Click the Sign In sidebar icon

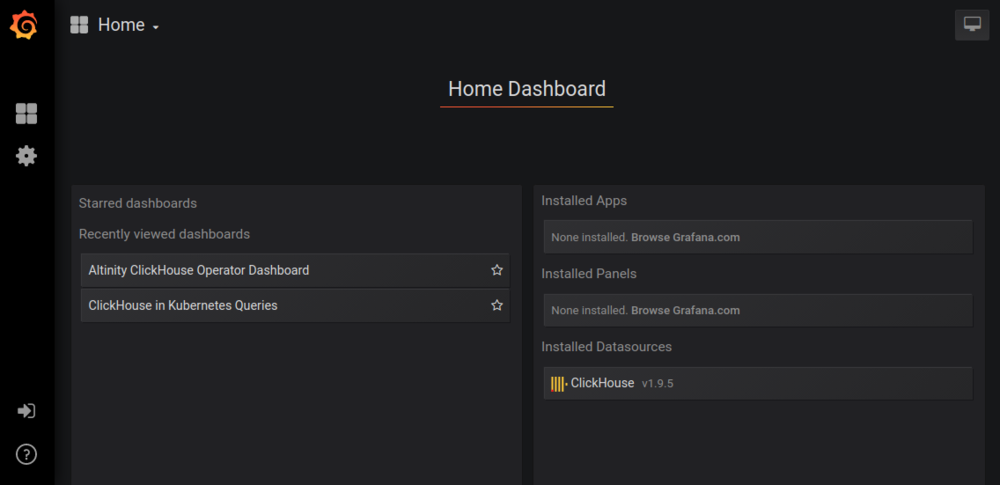tap(26, 411)
